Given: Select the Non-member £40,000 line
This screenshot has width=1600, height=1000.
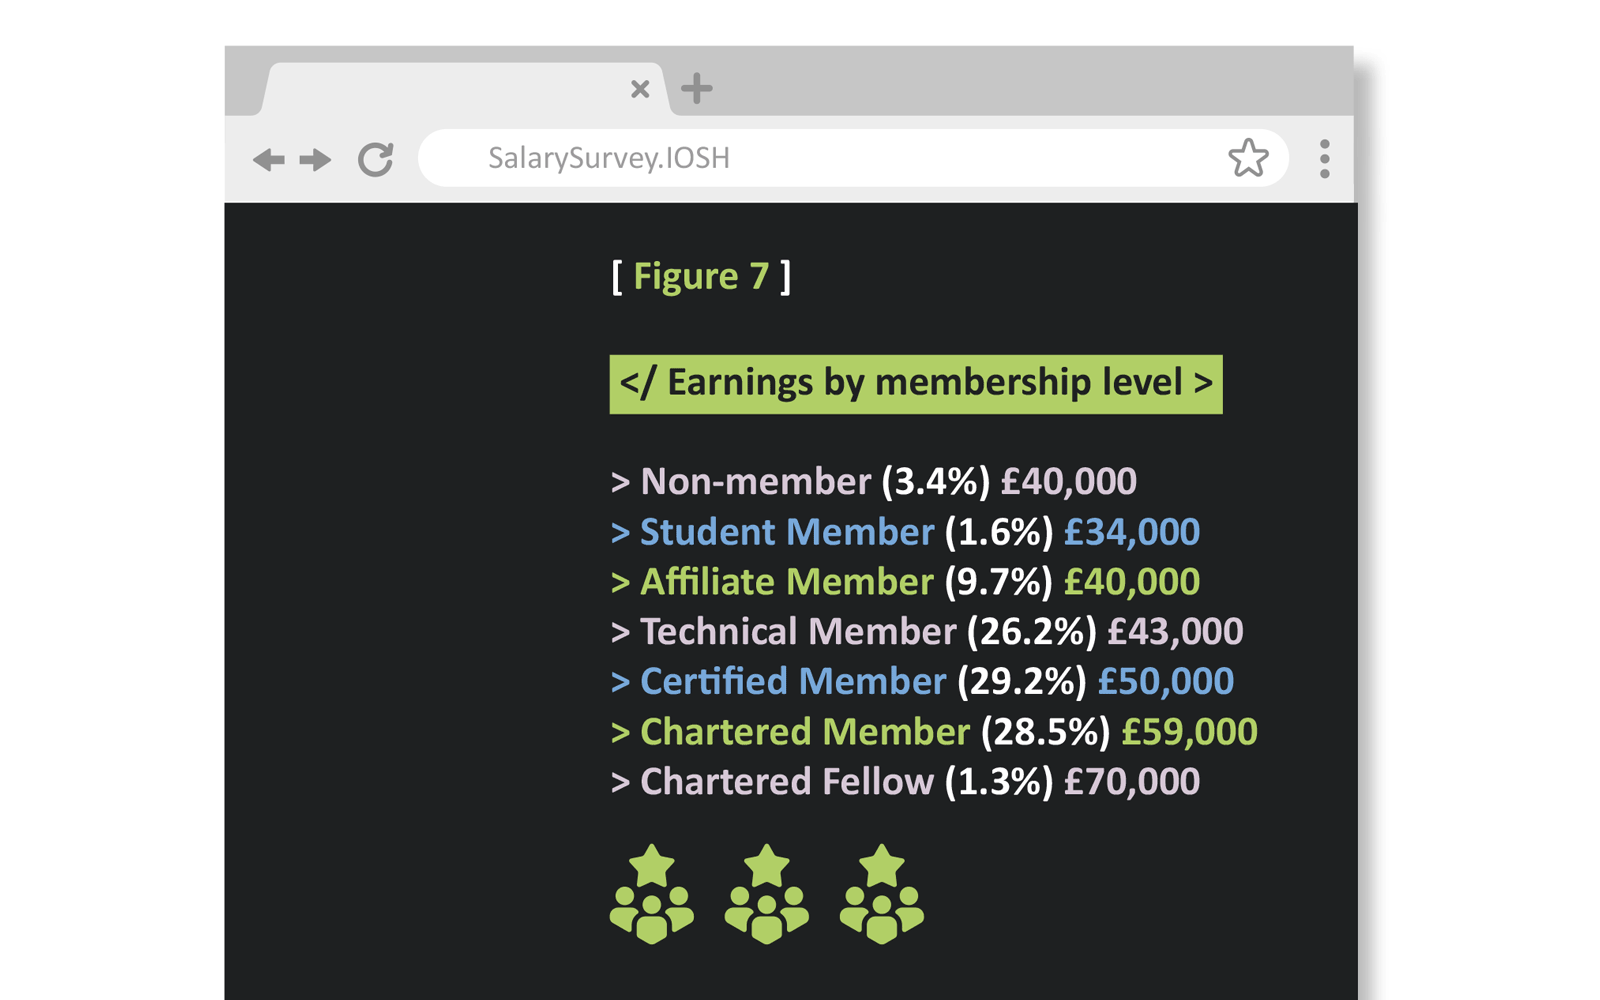Looking at the screenshot, I should 873,482.
